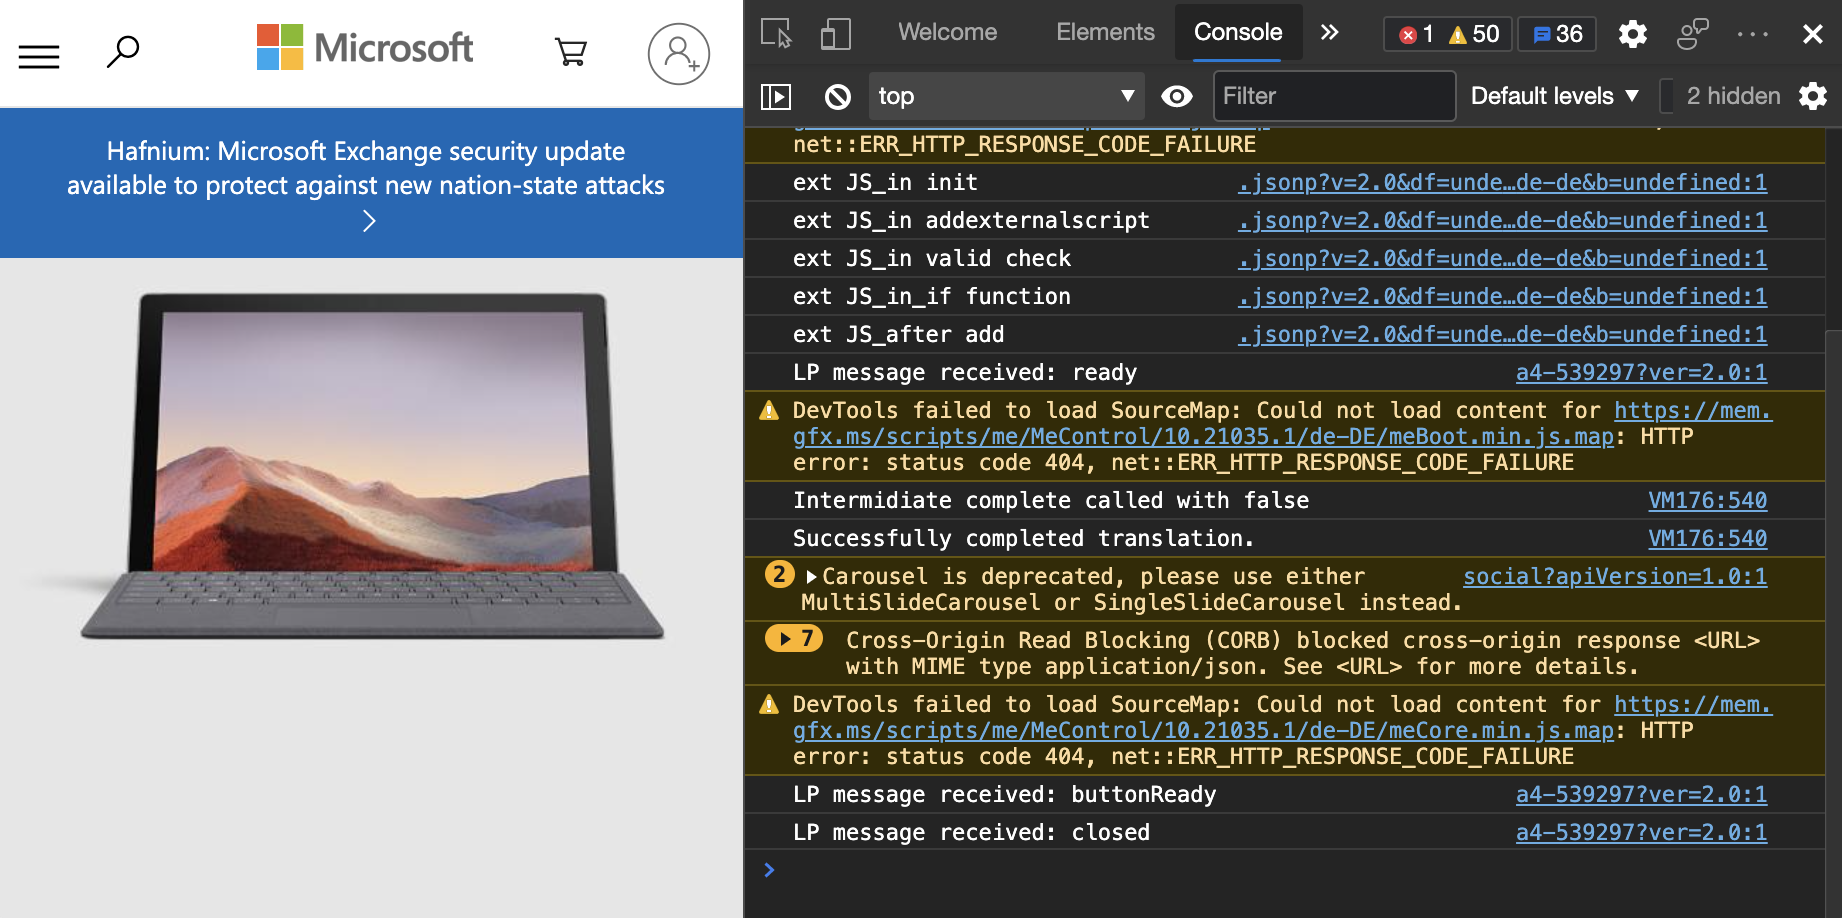Open source link for ext JS_after add
This screenshot has width=1842, height=918.
tap(1502, 334)
